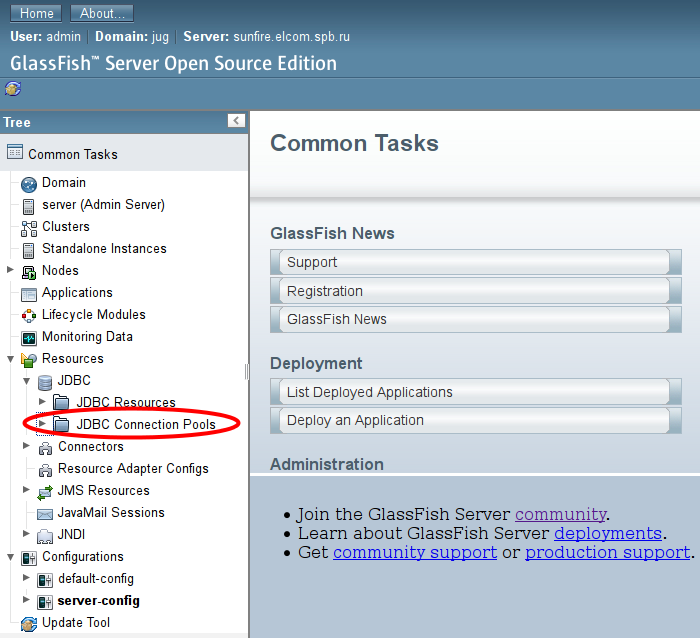Click the Deploy an Application button
700x638 pixels.
(469, 420)
